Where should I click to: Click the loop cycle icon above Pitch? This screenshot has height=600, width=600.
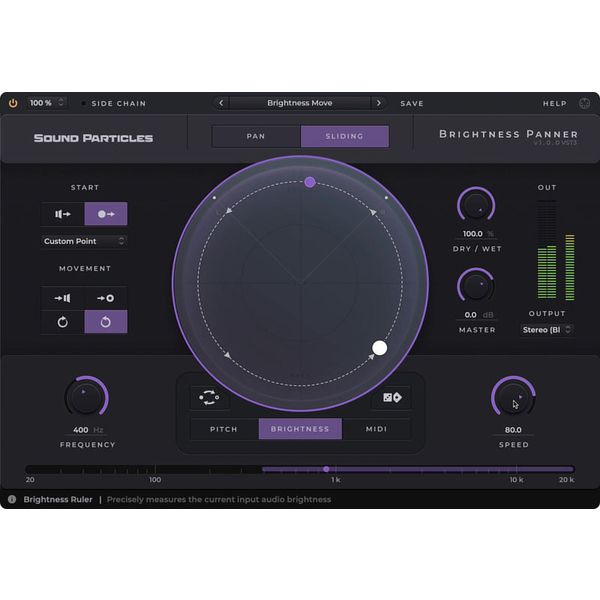209,398
